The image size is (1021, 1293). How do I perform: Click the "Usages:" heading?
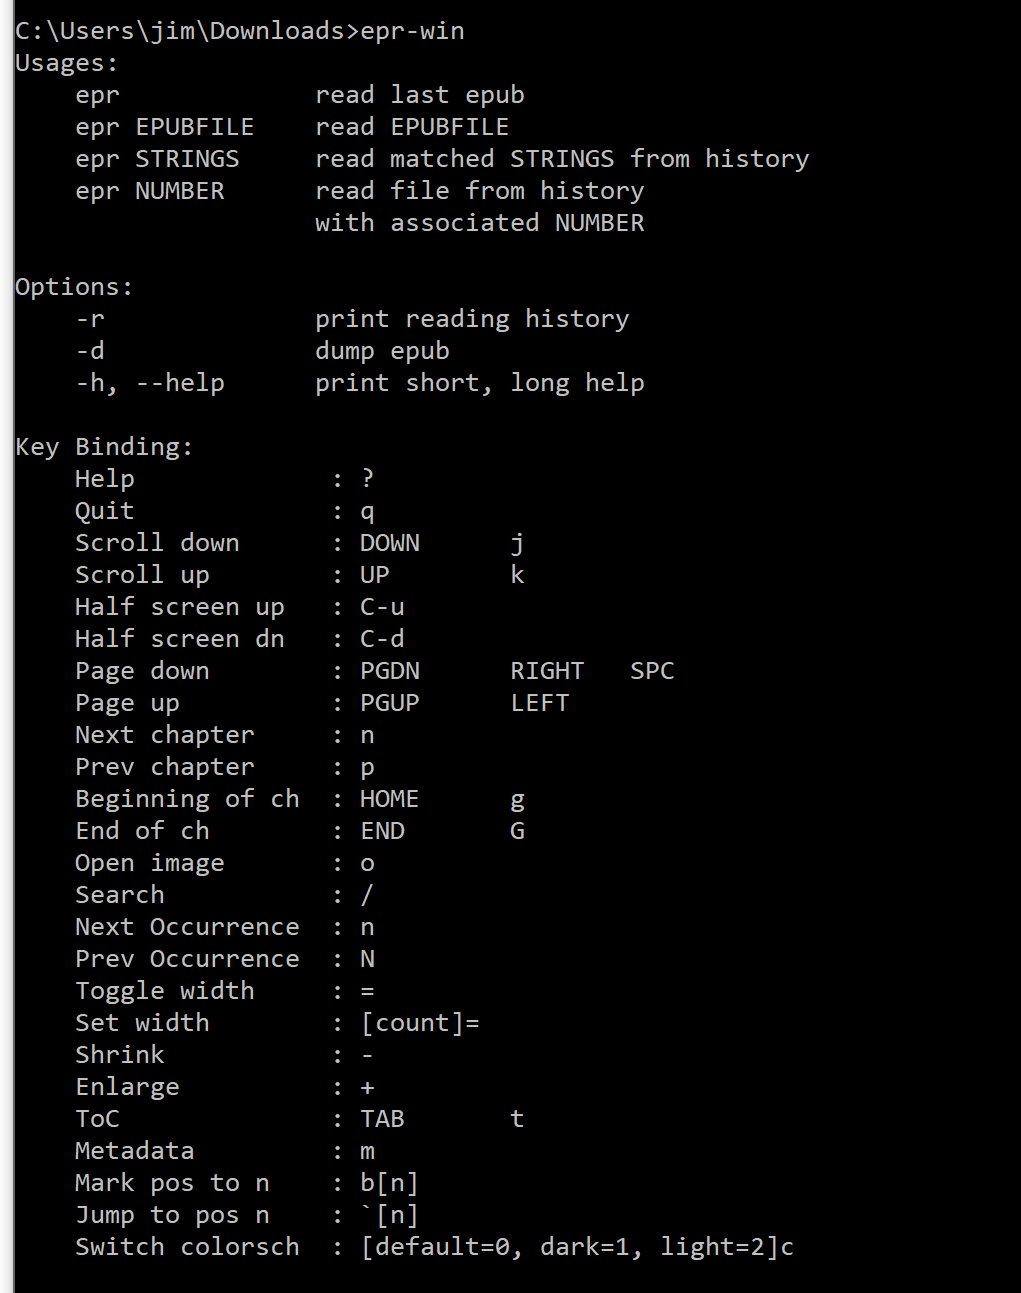point(67,63)
